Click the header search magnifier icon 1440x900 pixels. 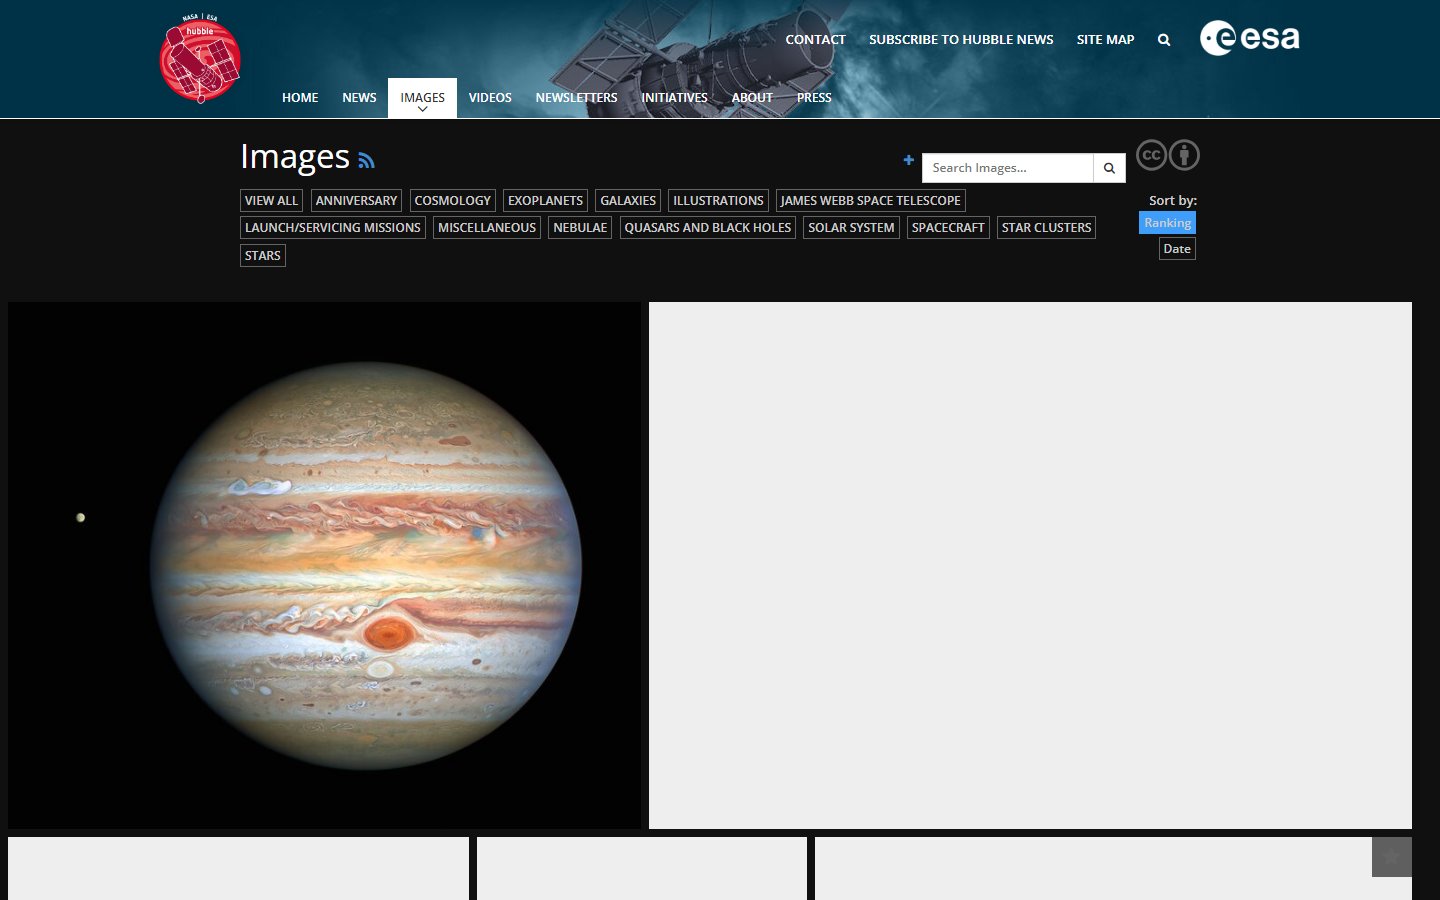click(x=1164, y=40)
